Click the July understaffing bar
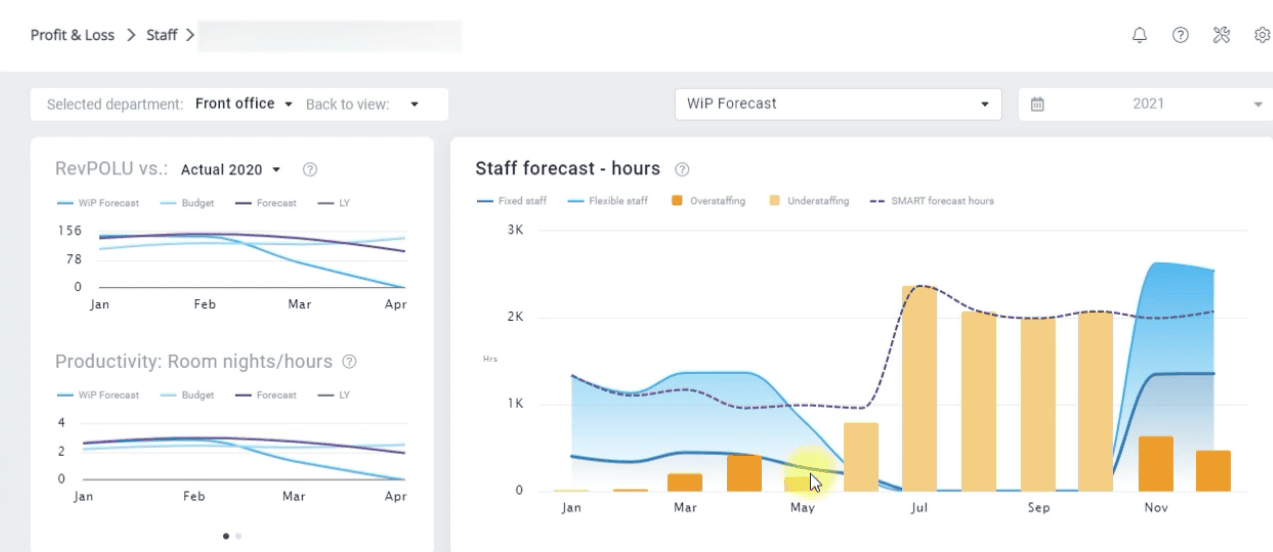The width and height of the screenshot is (1273, 552). [x=919, y=390]
